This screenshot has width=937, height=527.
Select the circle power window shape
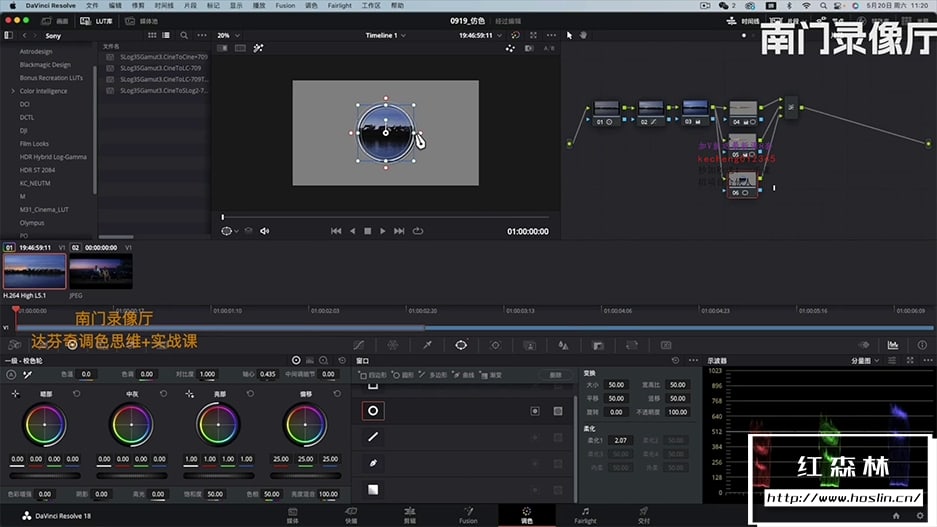[x=373, y=410]
